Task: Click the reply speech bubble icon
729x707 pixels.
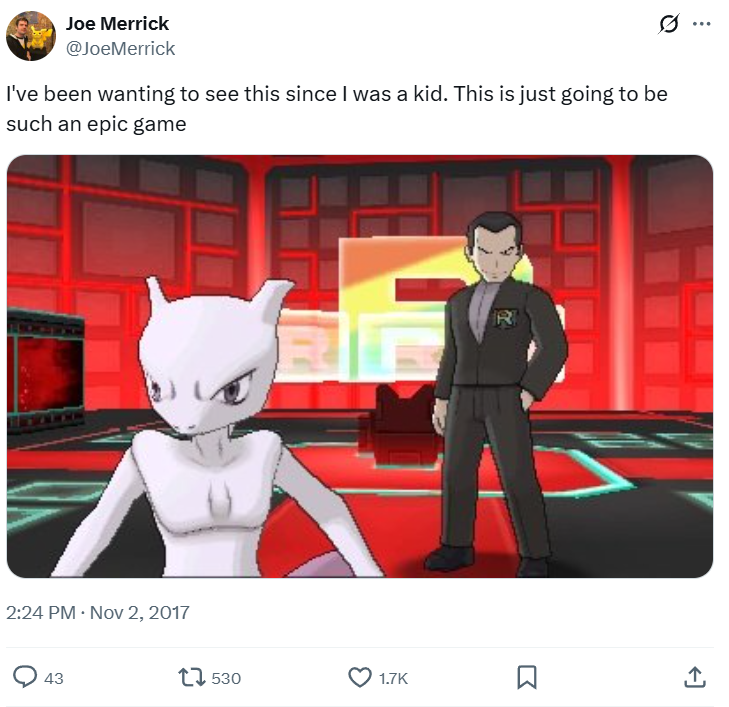Action: point(25,677)
